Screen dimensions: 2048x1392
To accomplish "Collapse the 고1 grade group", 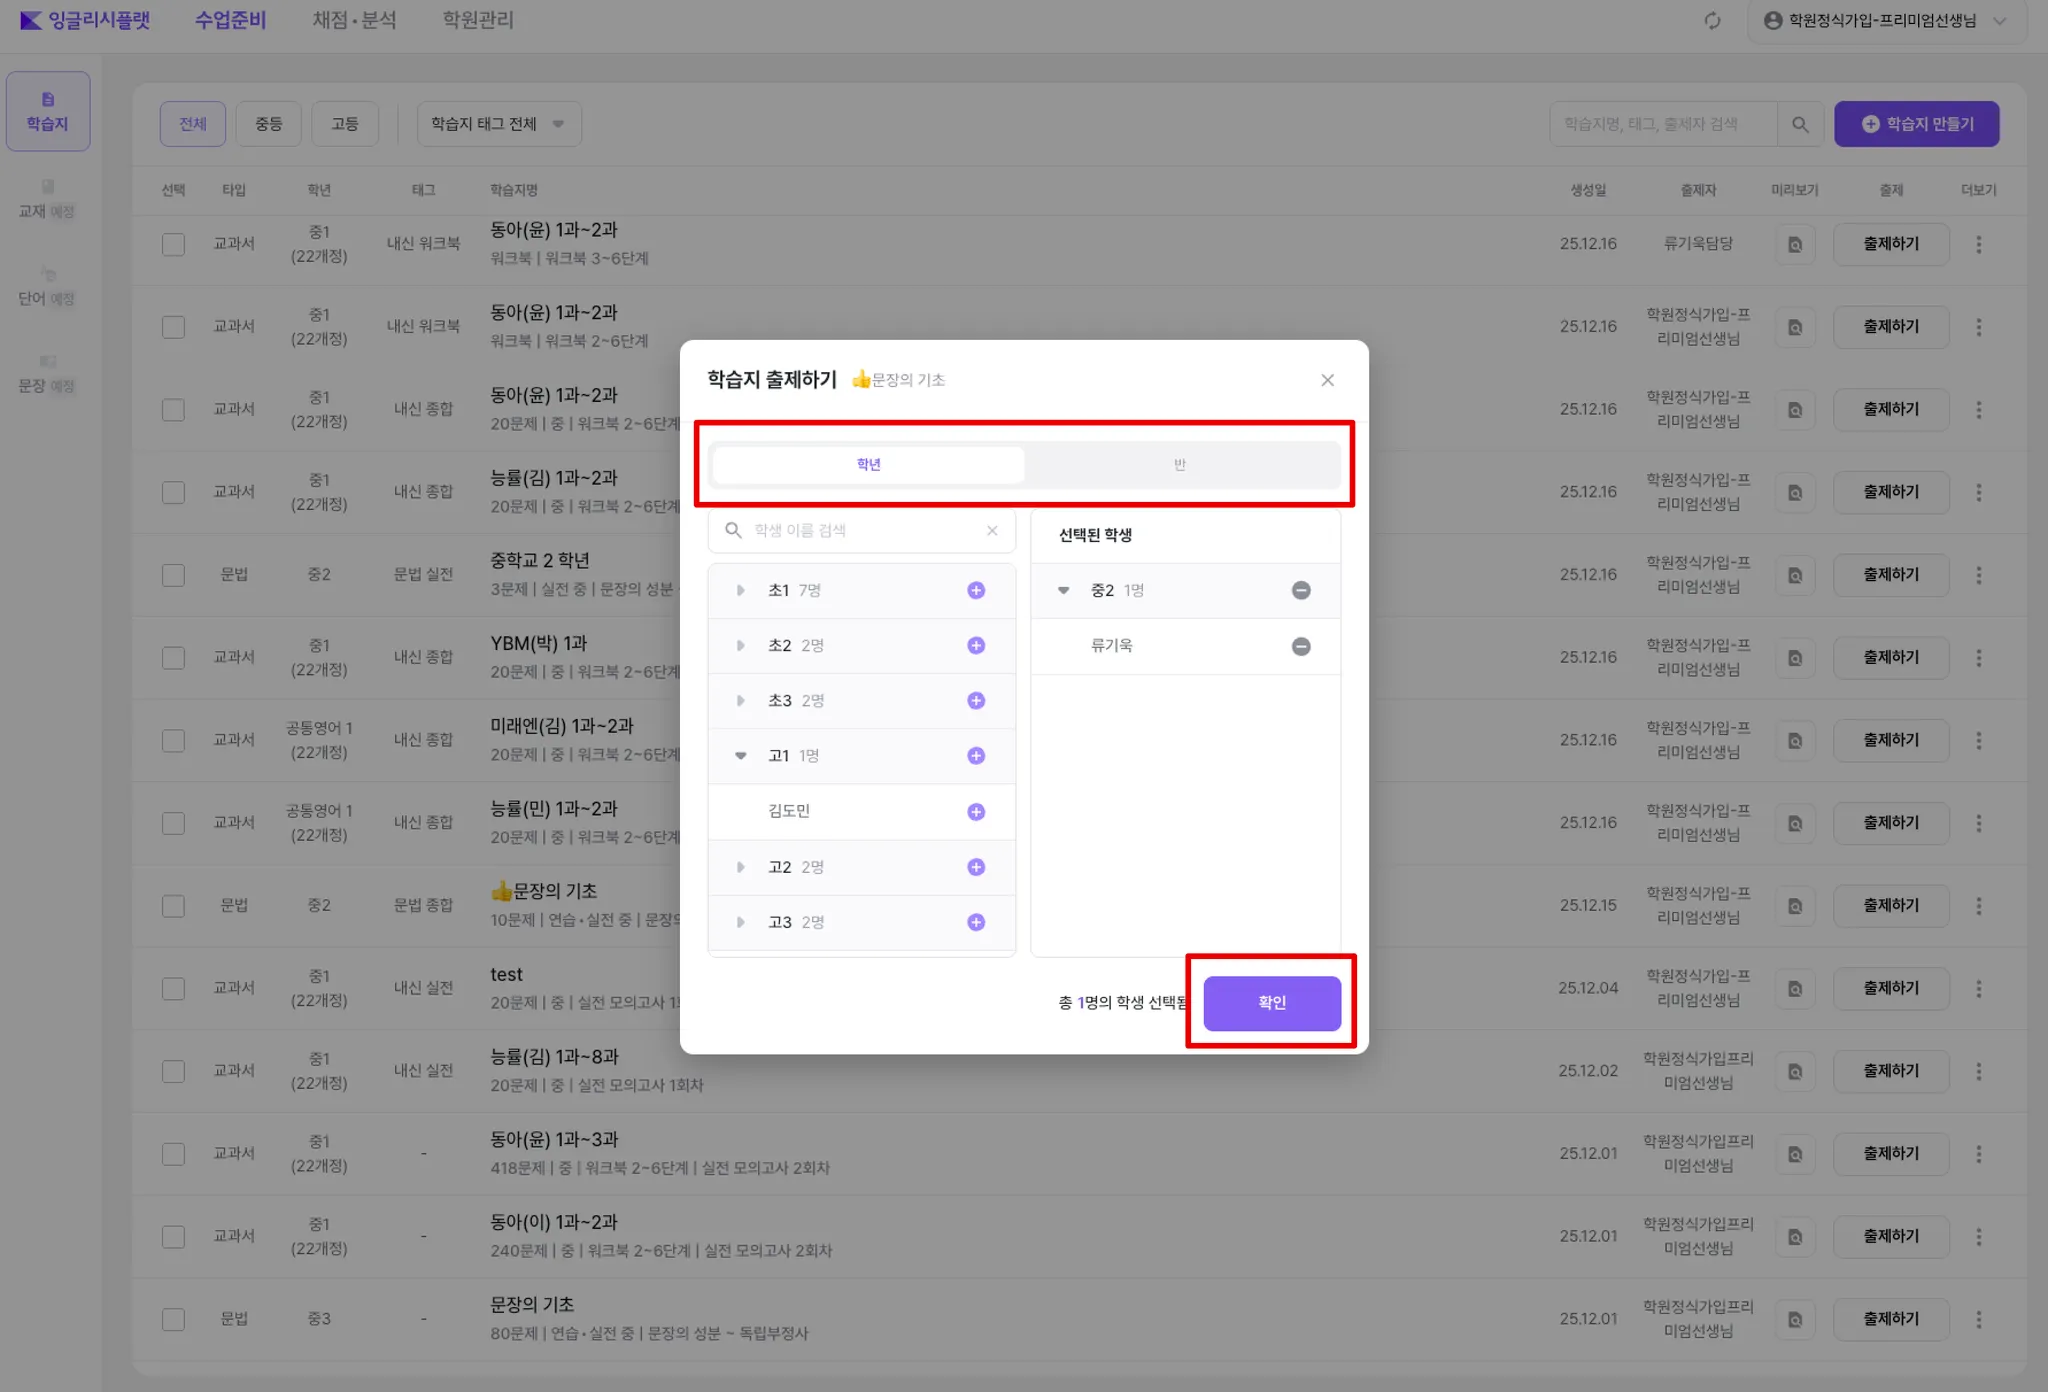I will [740, 756].
